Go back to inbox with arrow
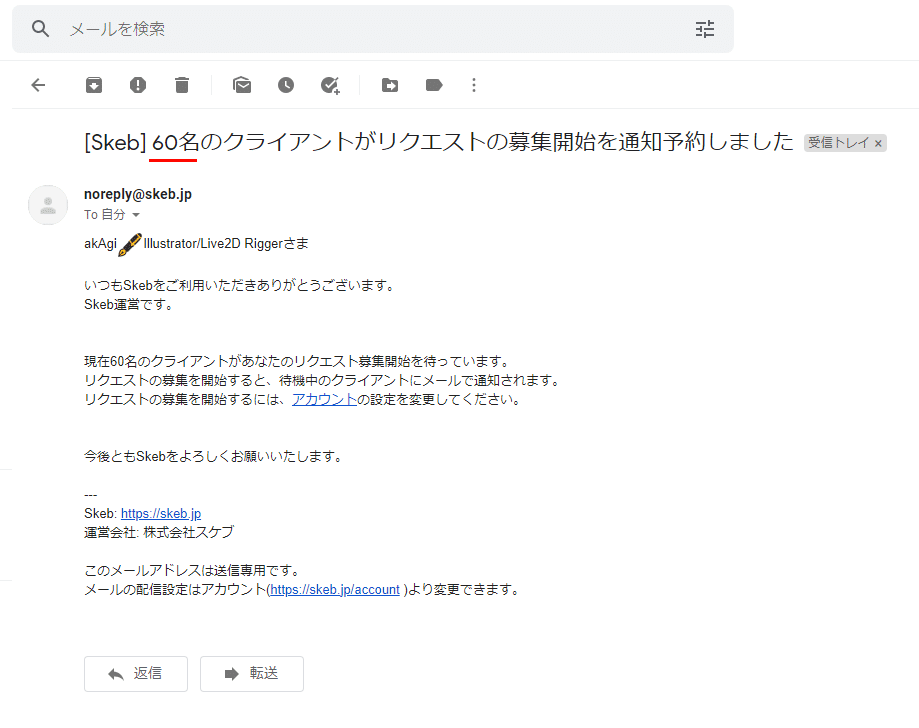The width and height of the screenshot is (919, 728). click(x=38, y=86)
